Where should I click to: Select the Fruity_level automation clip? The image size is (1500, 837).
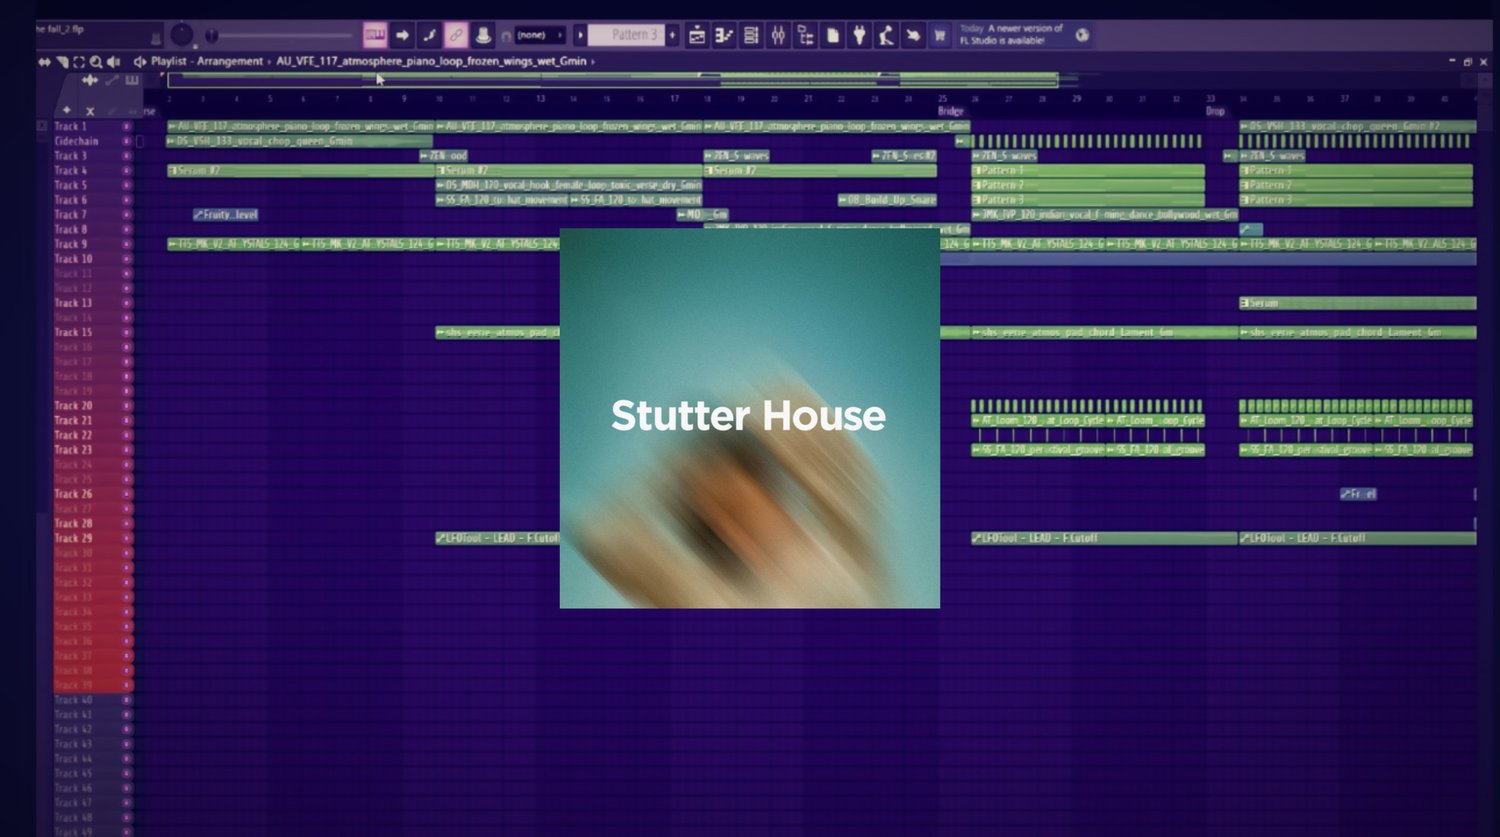click(x=226, y=215)
